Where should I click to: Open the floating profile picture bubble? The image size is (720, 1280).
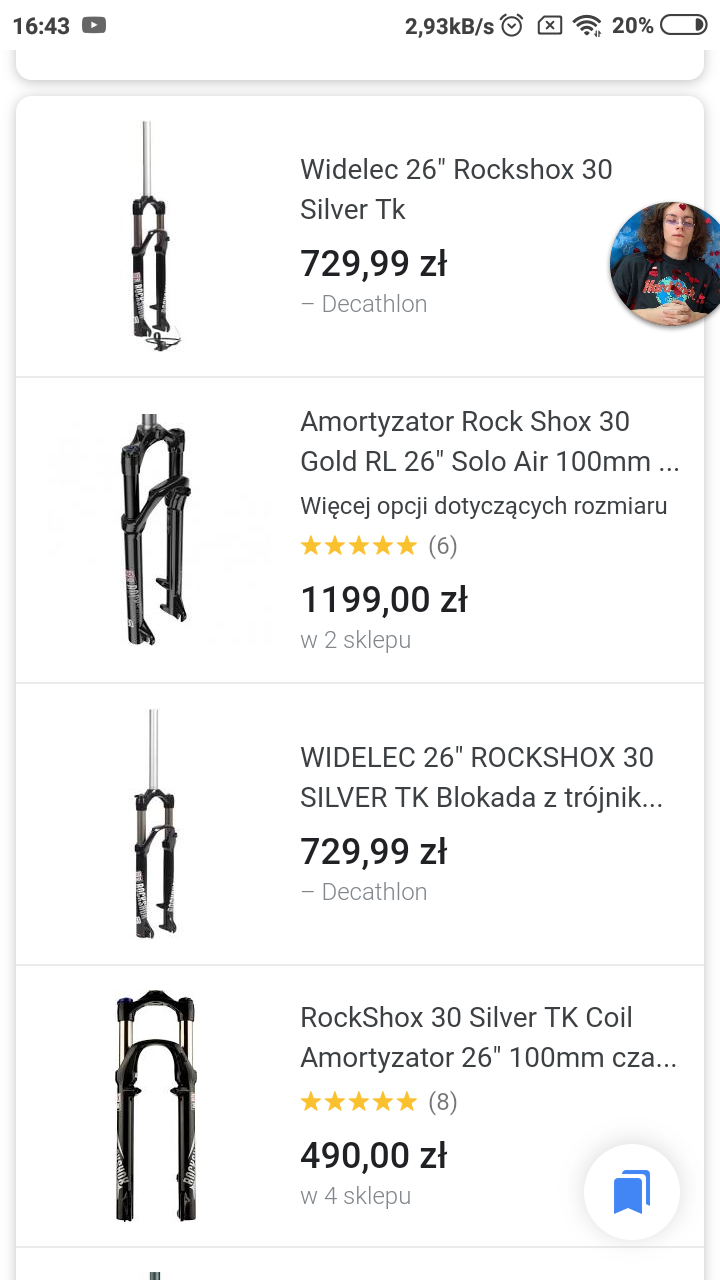(x=666, y=264)
